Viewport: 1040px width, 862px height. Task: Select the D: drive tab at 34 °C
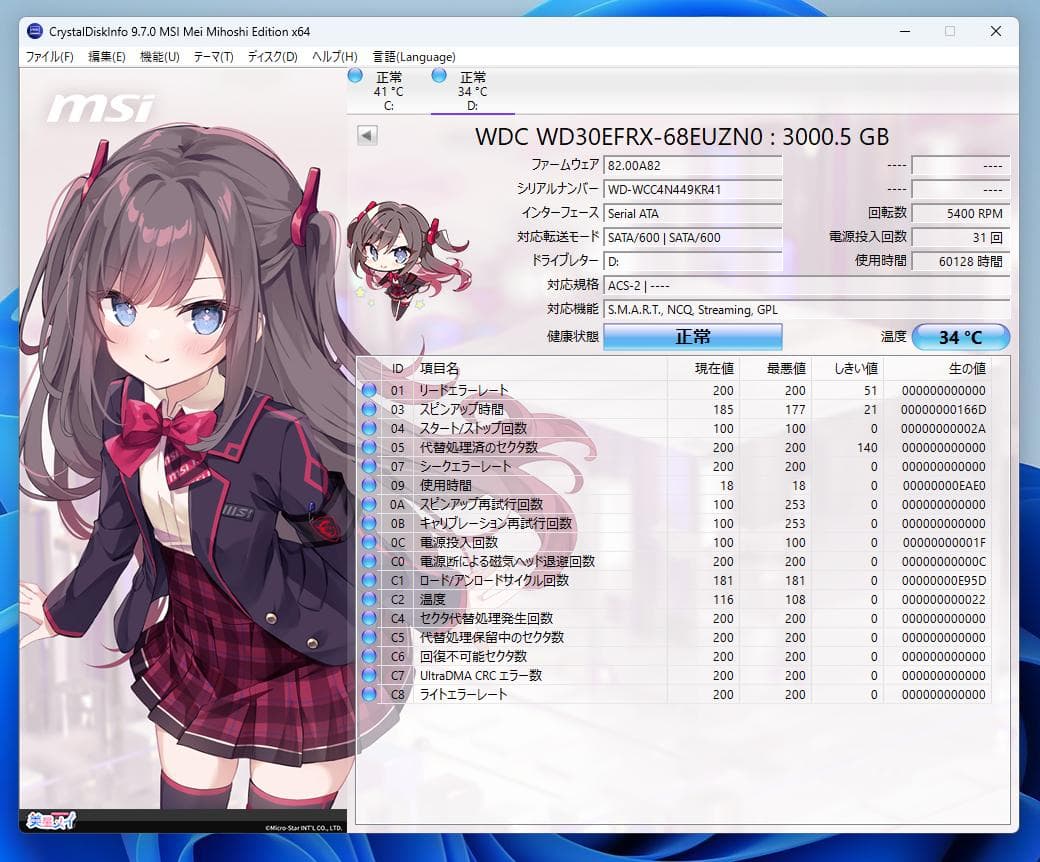point(472,91)
